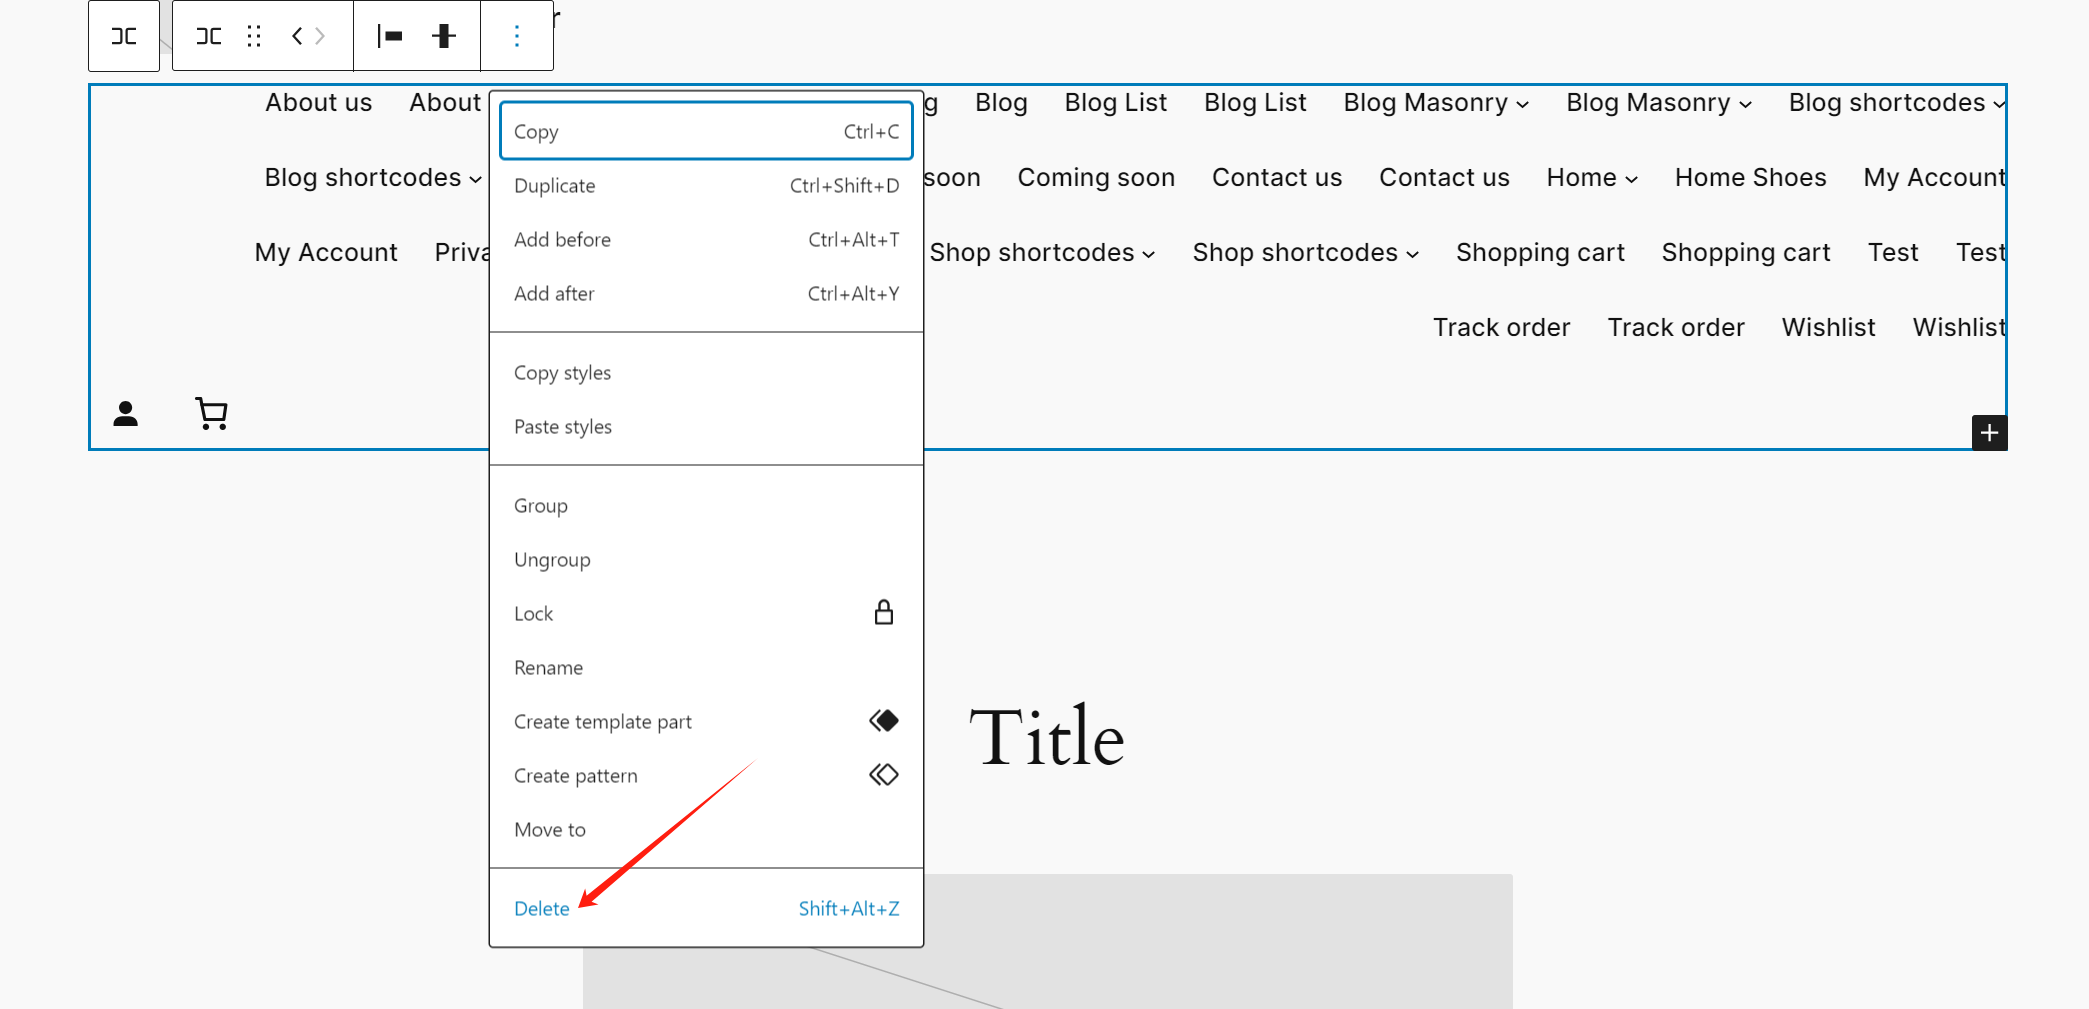This screenshot has height=1009, width=2089.
Task: Choose Delete to remove the block
Action: click(541, 908)
